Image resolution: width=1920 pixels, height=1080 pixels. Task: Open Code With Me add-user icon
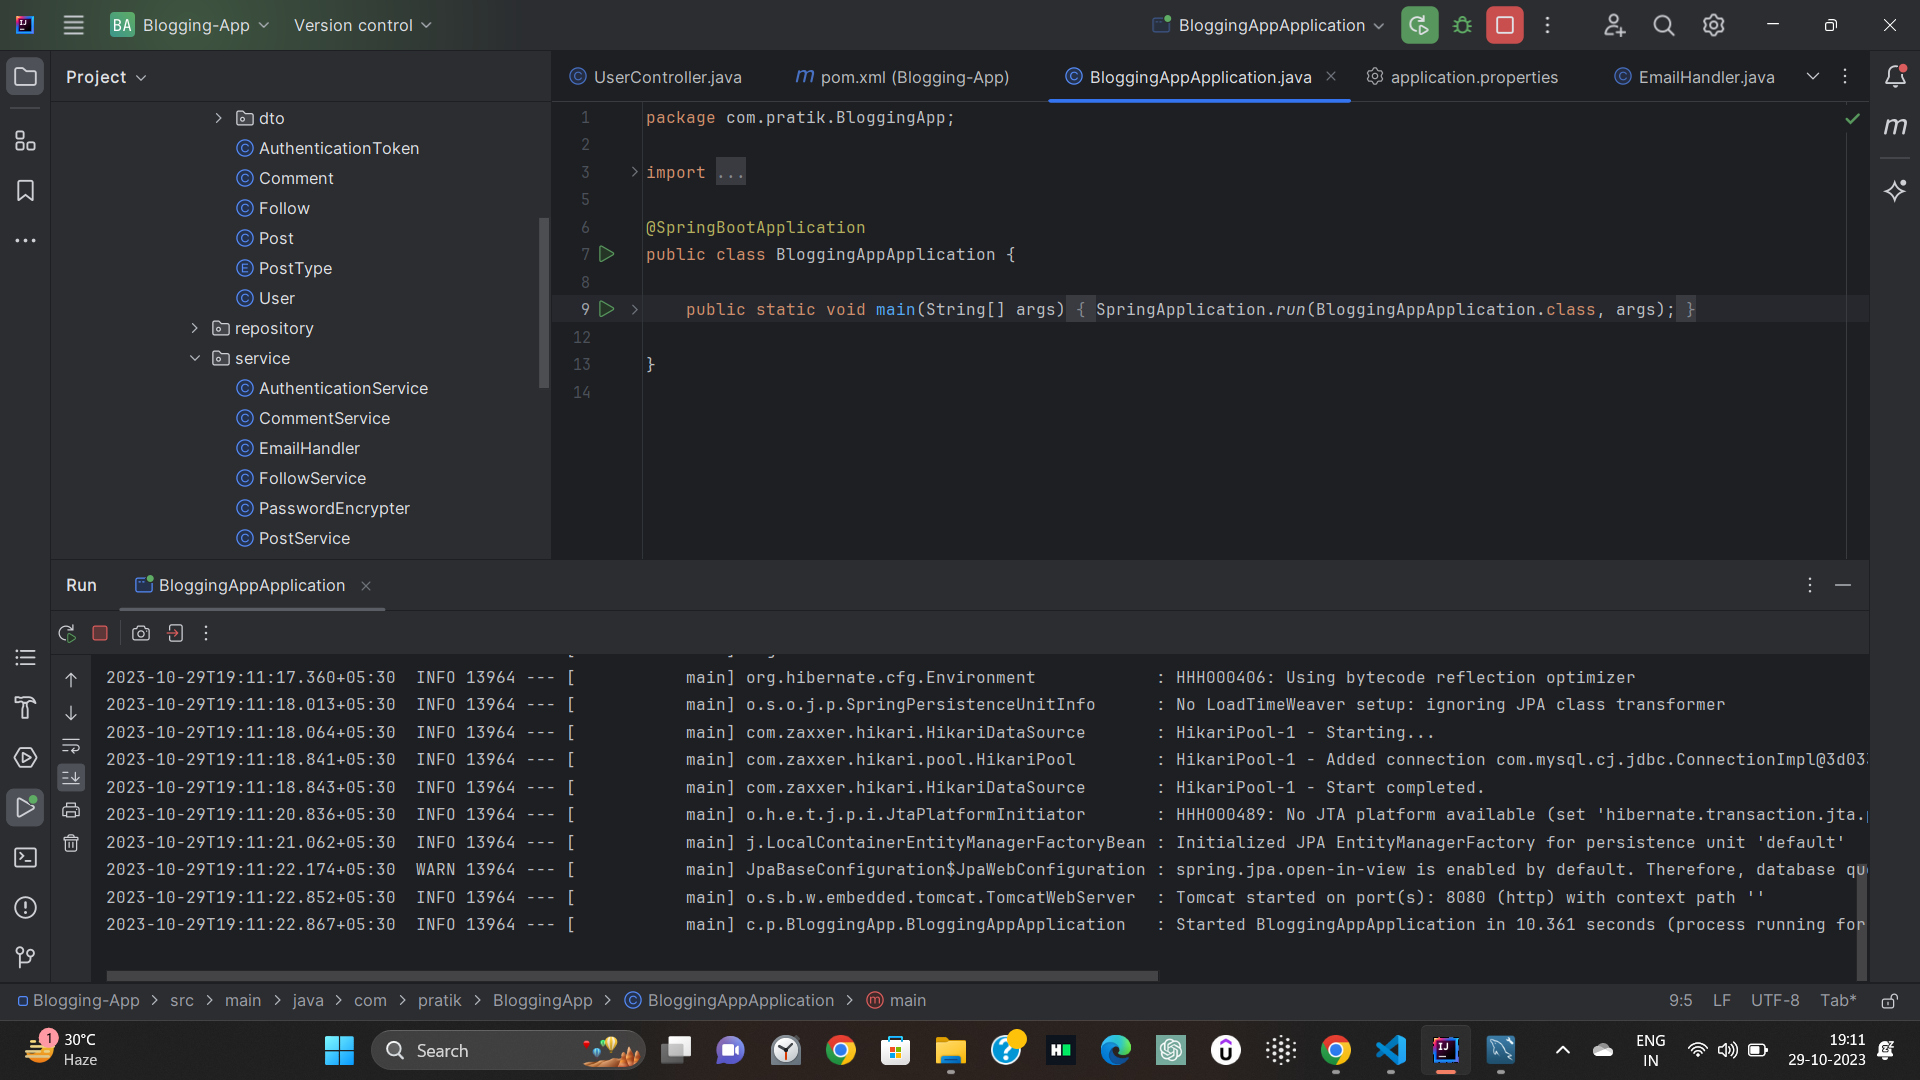1614,25
